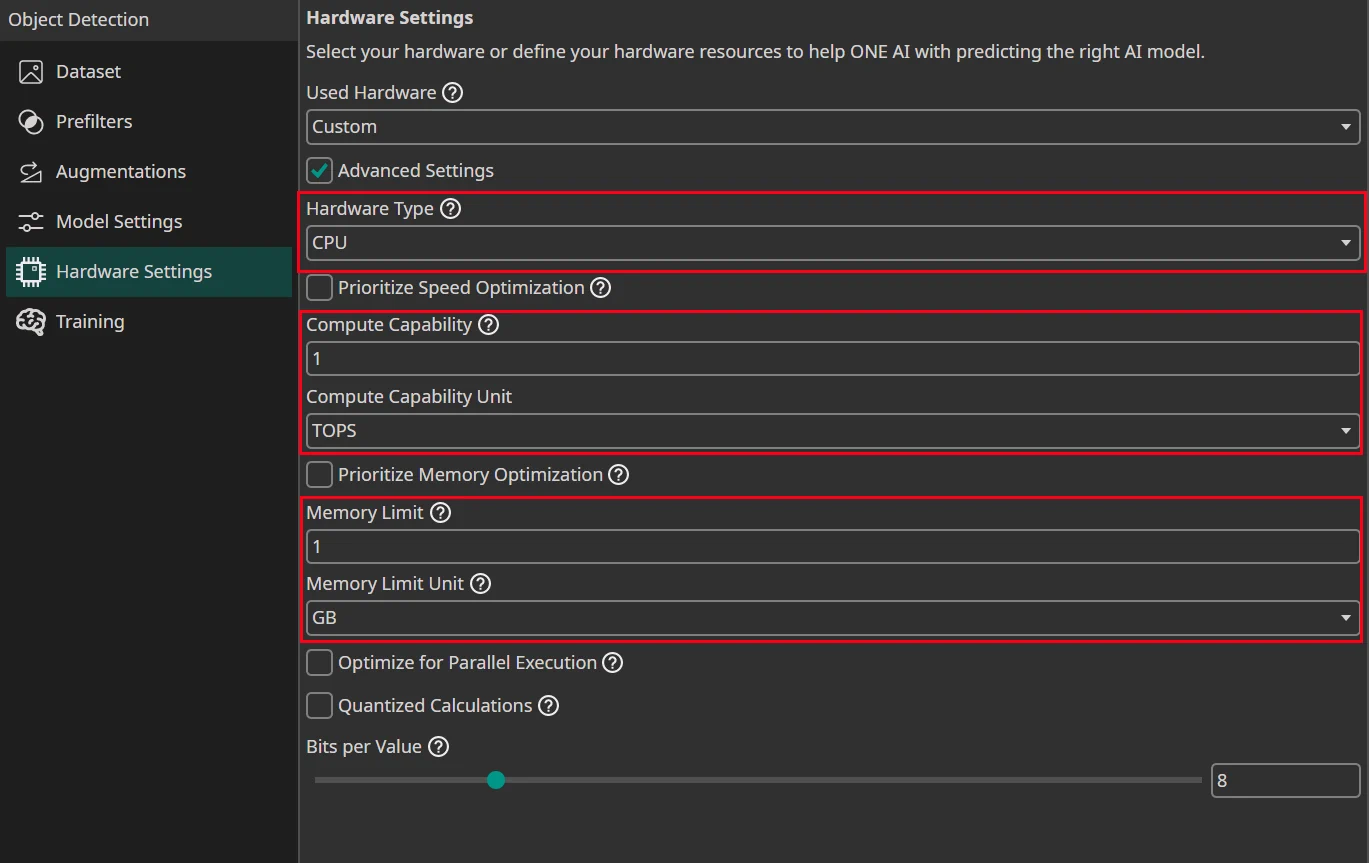This screenshot has height=863, width=1369.
Task: Expand the Hardware Type CPU dropdown
Action: point(832,243)
